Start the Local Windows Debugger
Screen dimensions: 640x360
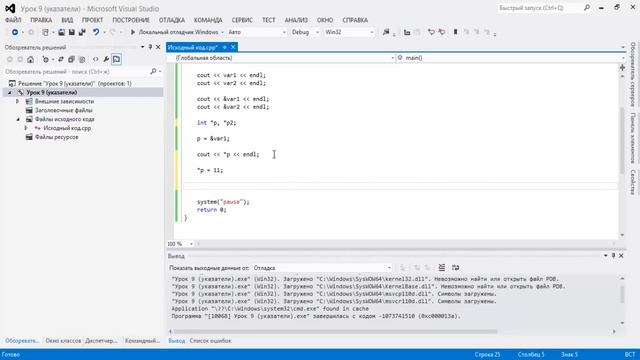click(175, 32)
